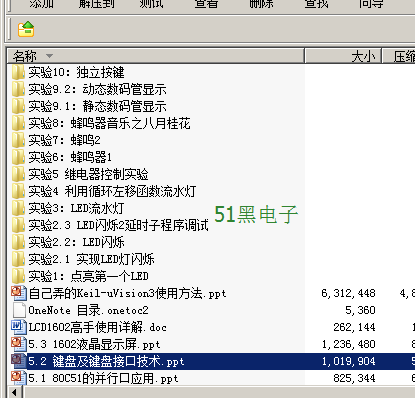Select file name 自己弄的Keil-uVision3使用方法.ppt
Viewport: 415px width, 398px height.
click(x=127, y=293)
